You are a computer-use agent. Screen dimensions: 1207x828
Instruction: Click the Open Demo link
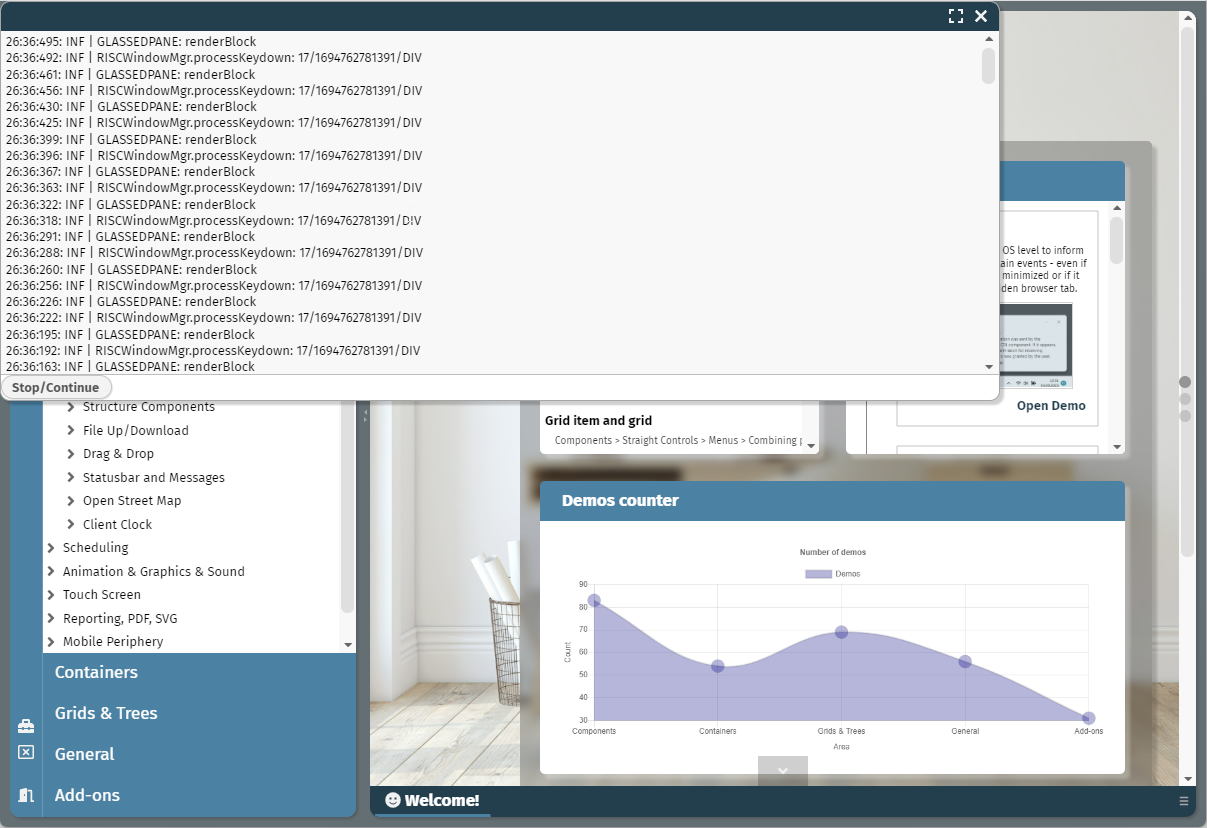coord(1050,406)
